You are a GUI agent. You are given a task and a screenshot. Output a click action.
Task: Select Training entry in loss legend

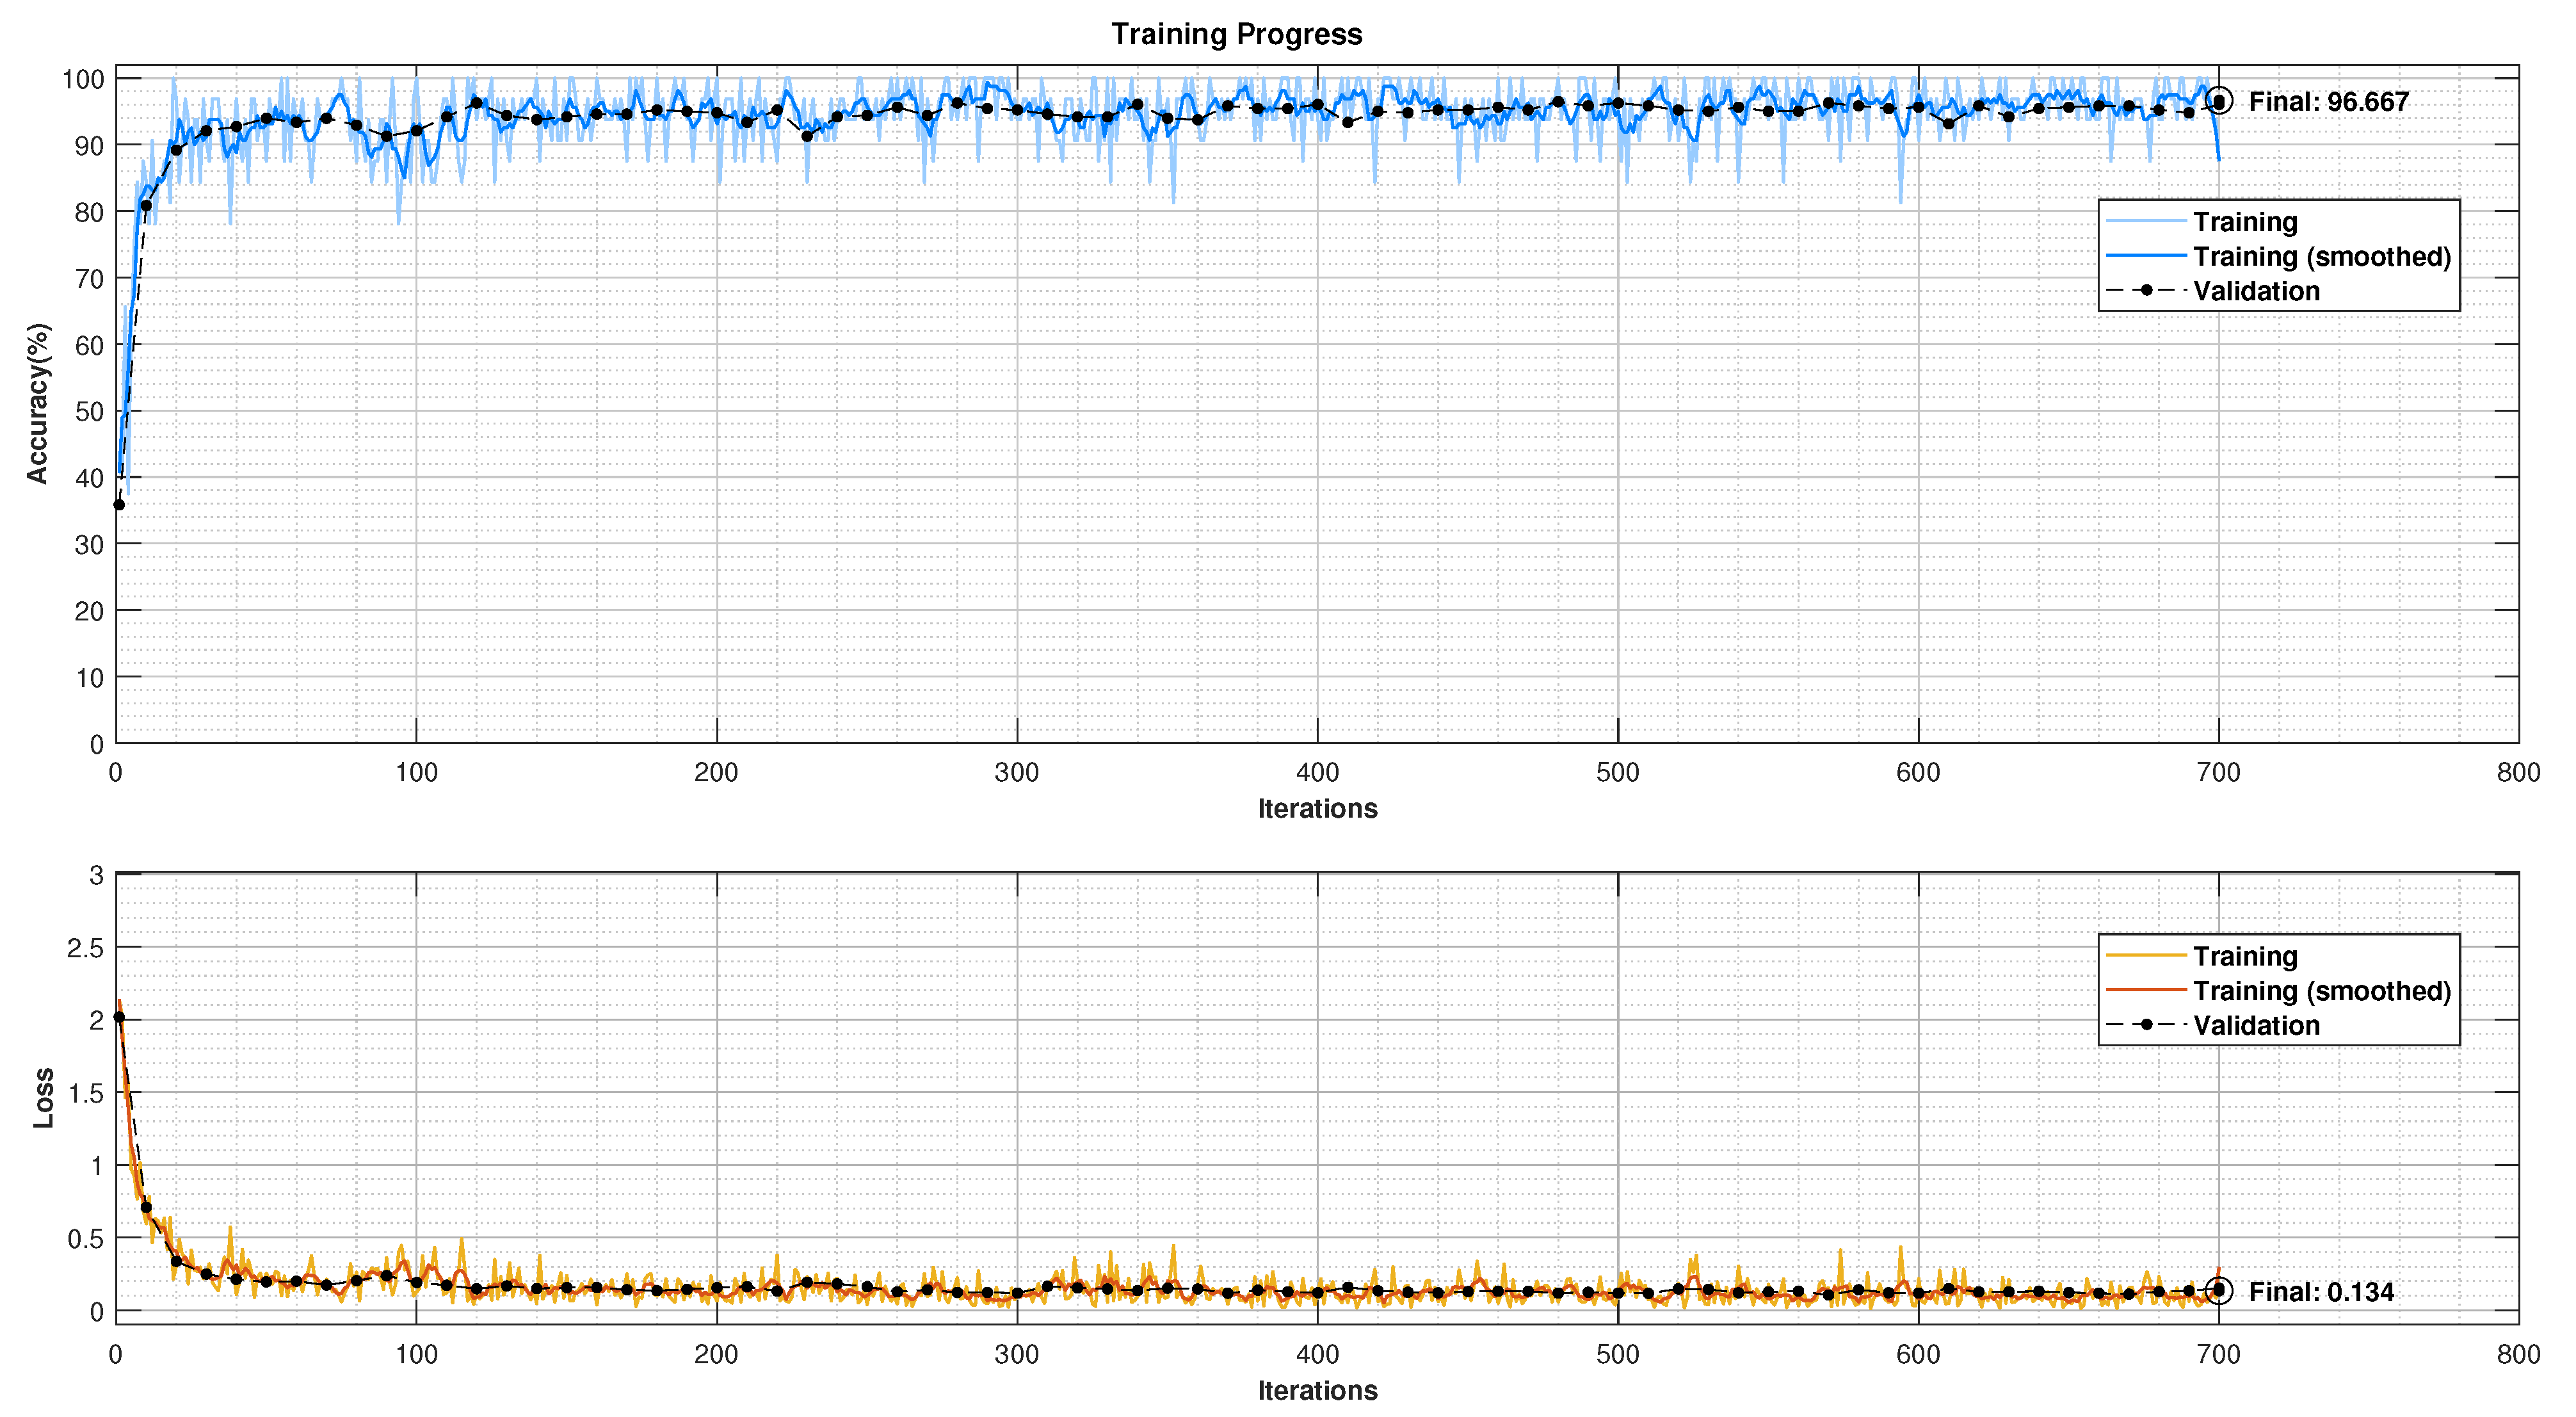click(x=2245, y=956)
